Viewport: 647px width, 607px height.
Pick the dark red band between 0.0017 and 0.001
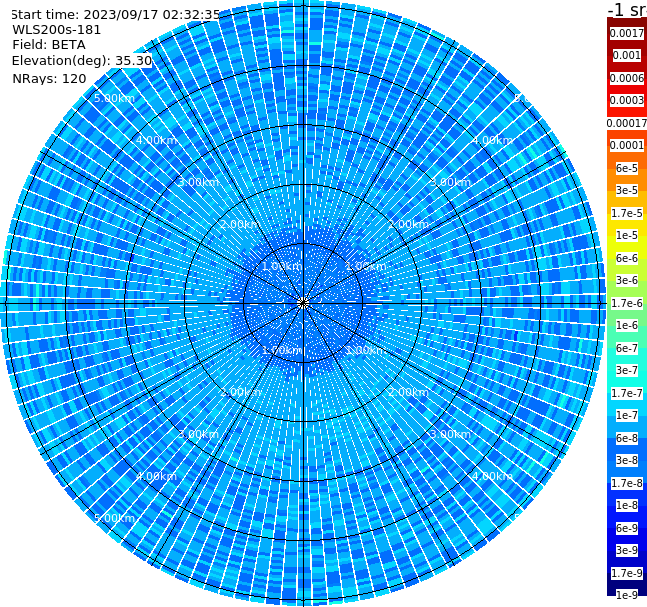pyautogui.click(x=627, y=44)
